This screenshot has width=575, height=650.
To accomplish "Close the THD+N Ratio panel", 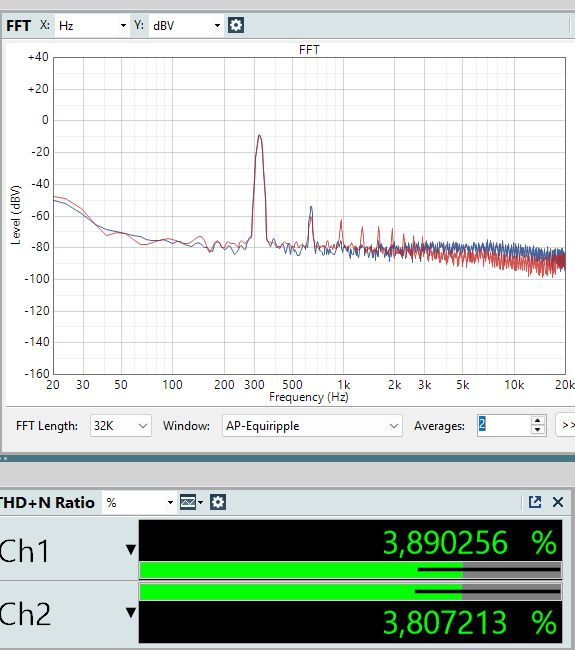I will tap(558, 502).
